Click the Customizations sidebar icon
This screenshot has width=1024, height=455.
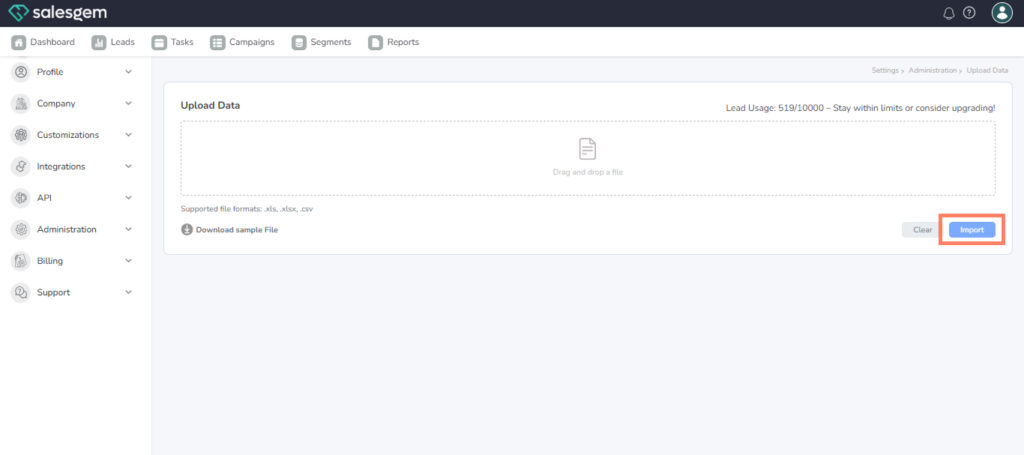21,135
